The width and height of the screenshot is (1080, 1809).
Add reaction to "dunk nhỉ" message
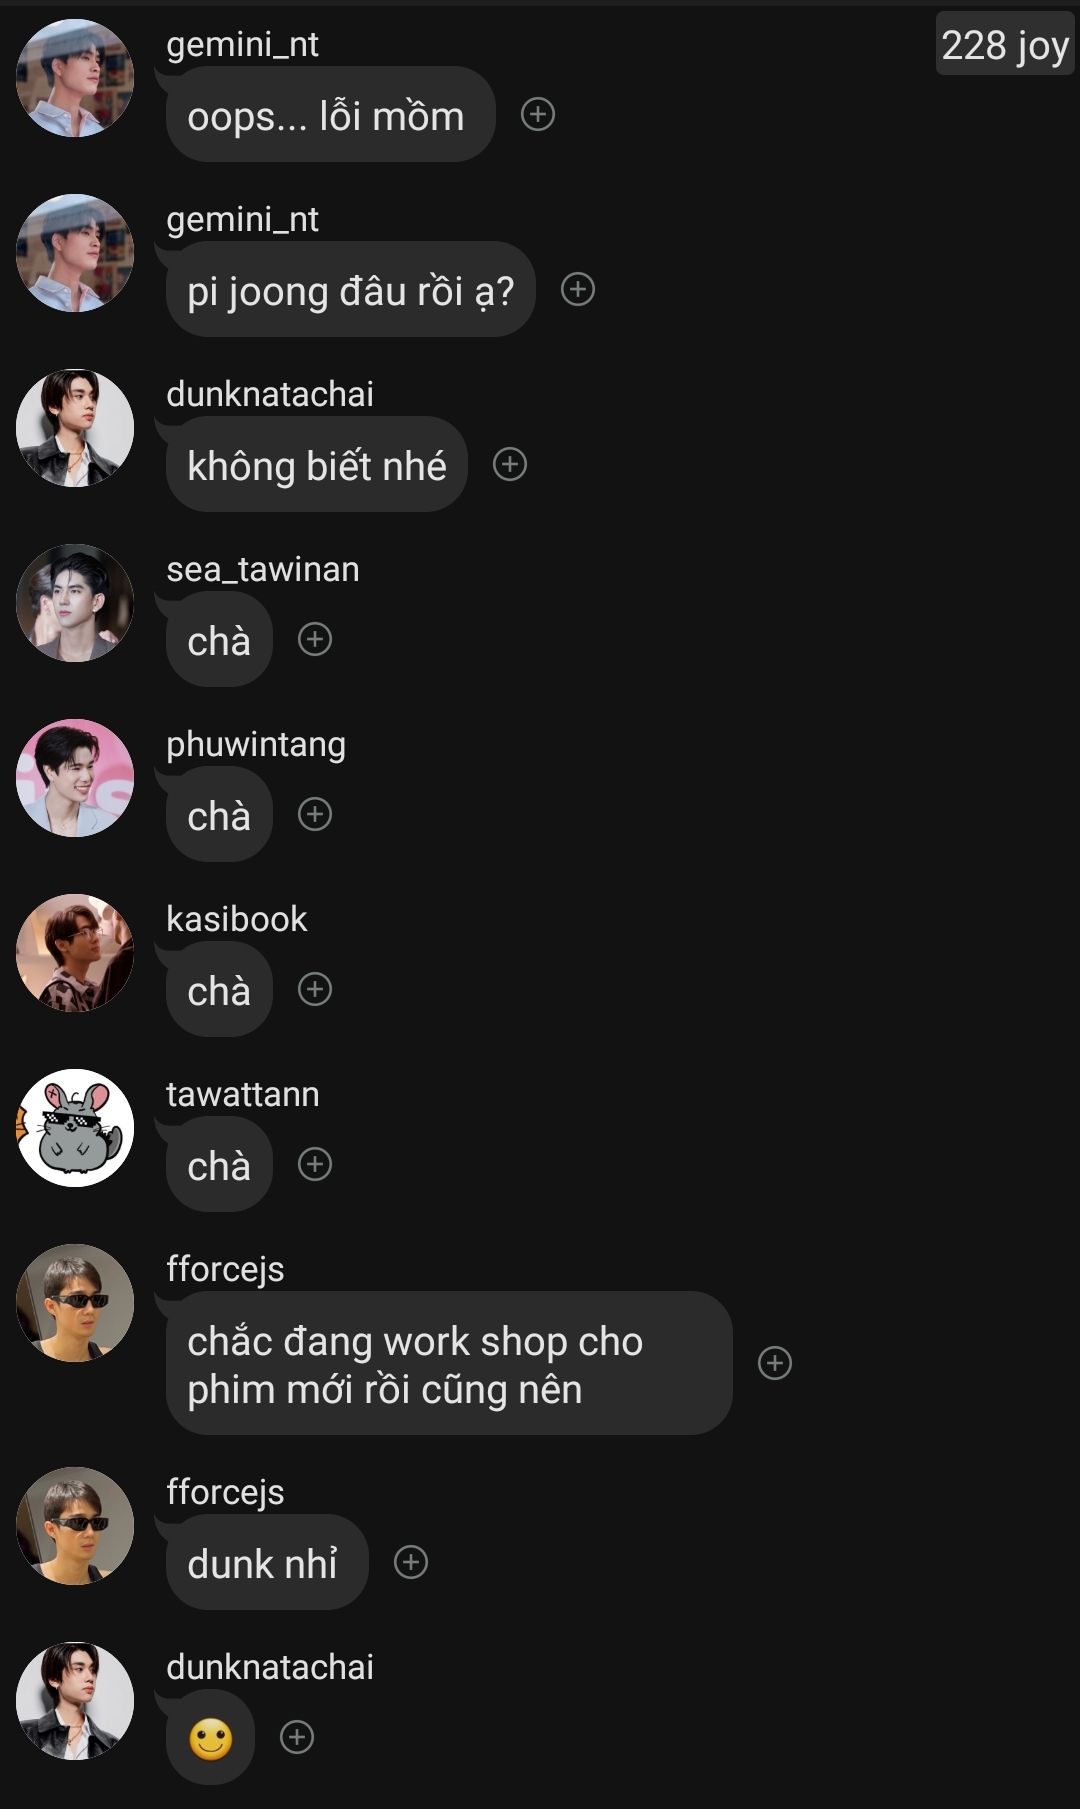(411, 1562)
